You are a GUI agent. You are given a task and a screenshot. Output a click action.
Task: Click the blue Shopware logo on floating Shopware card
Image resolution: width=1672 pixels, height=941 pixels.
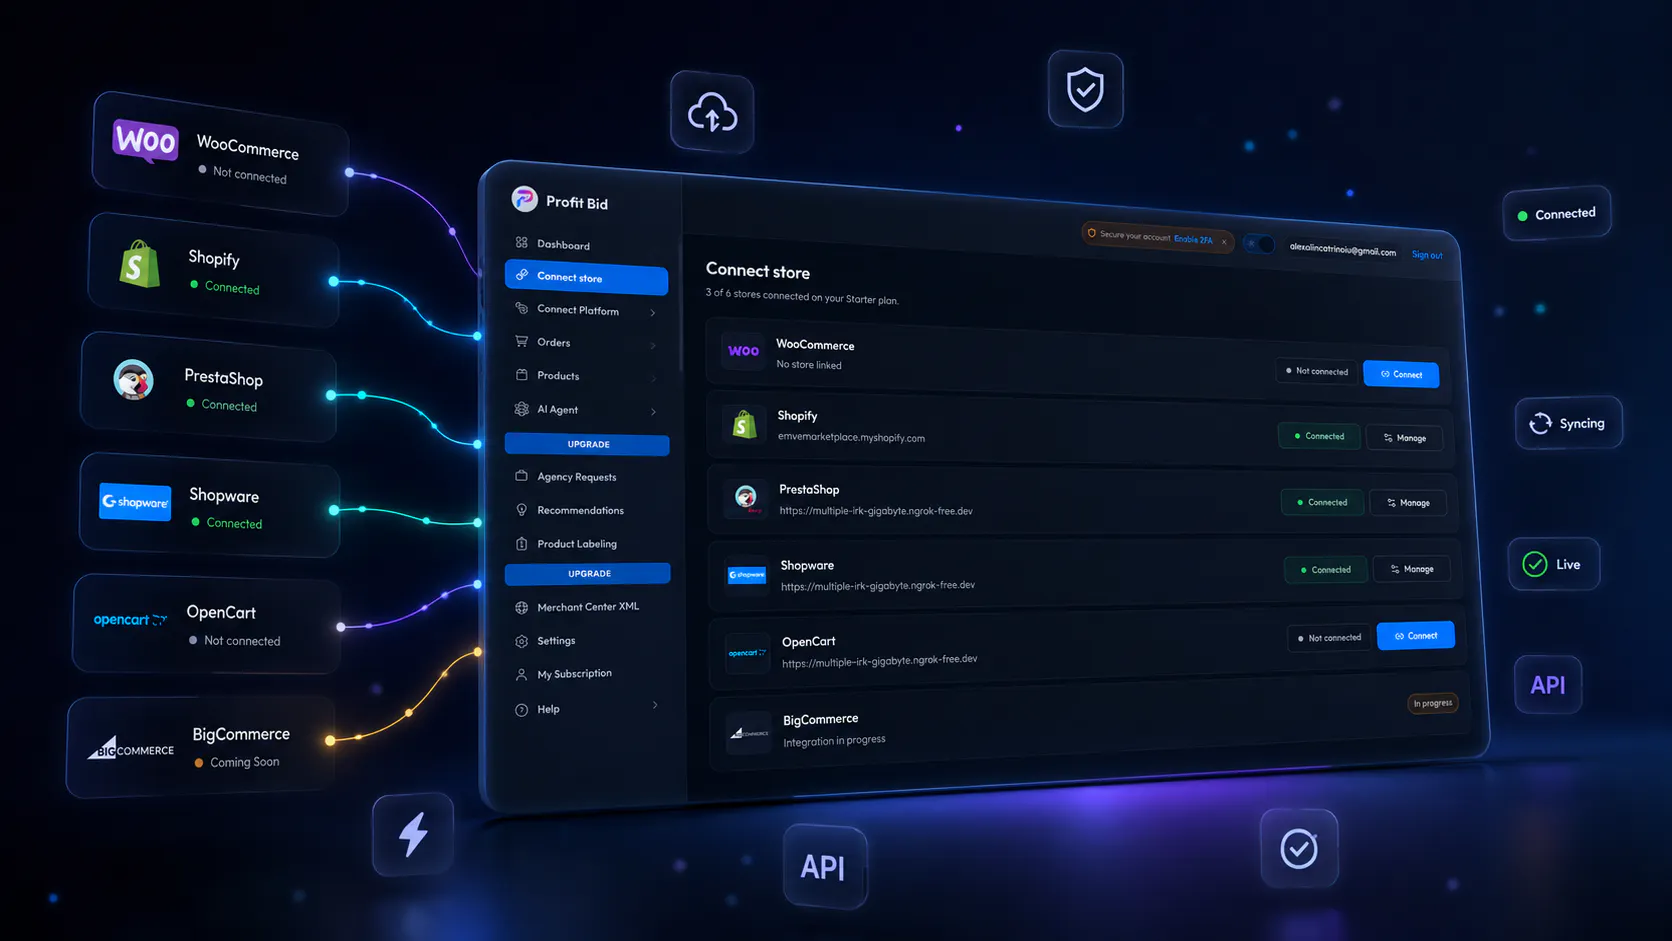coord(135,502)
